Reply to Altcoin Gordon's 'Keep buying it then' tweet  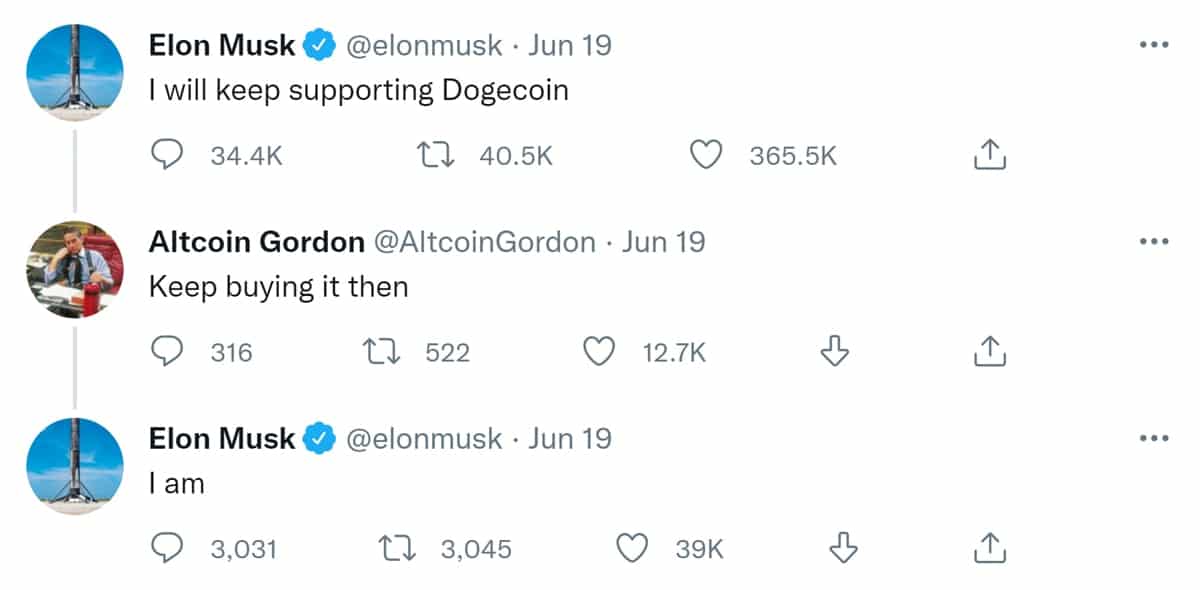(x=167, y=351)
